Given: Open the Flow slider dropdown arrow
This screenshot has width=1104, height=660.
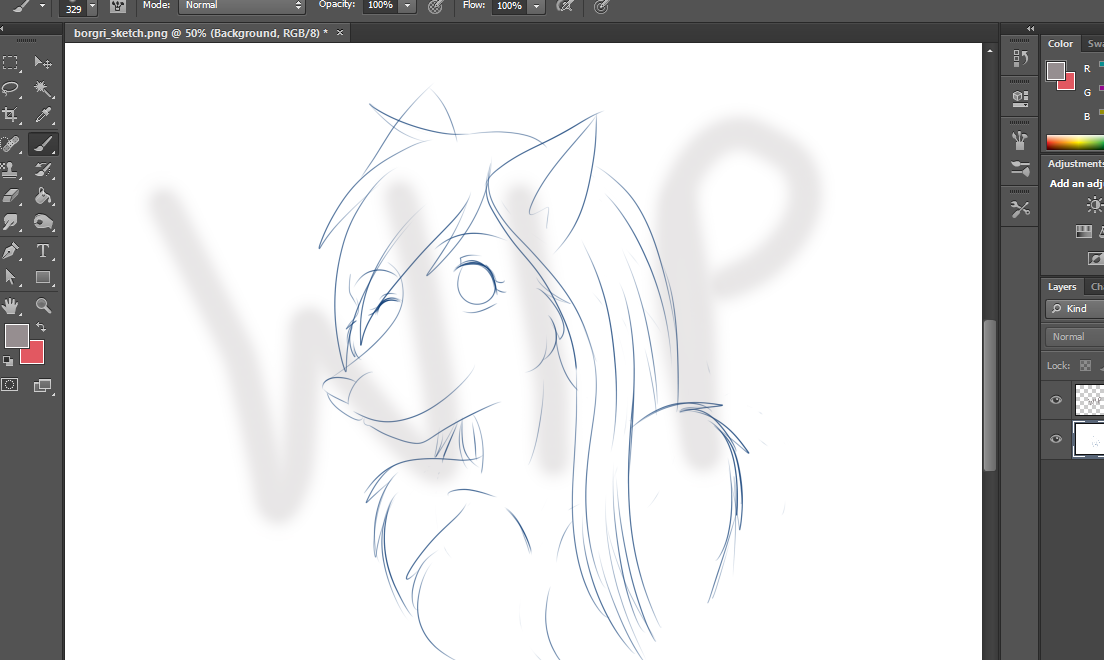Looking at the screenshot, I should coord(536,6).
